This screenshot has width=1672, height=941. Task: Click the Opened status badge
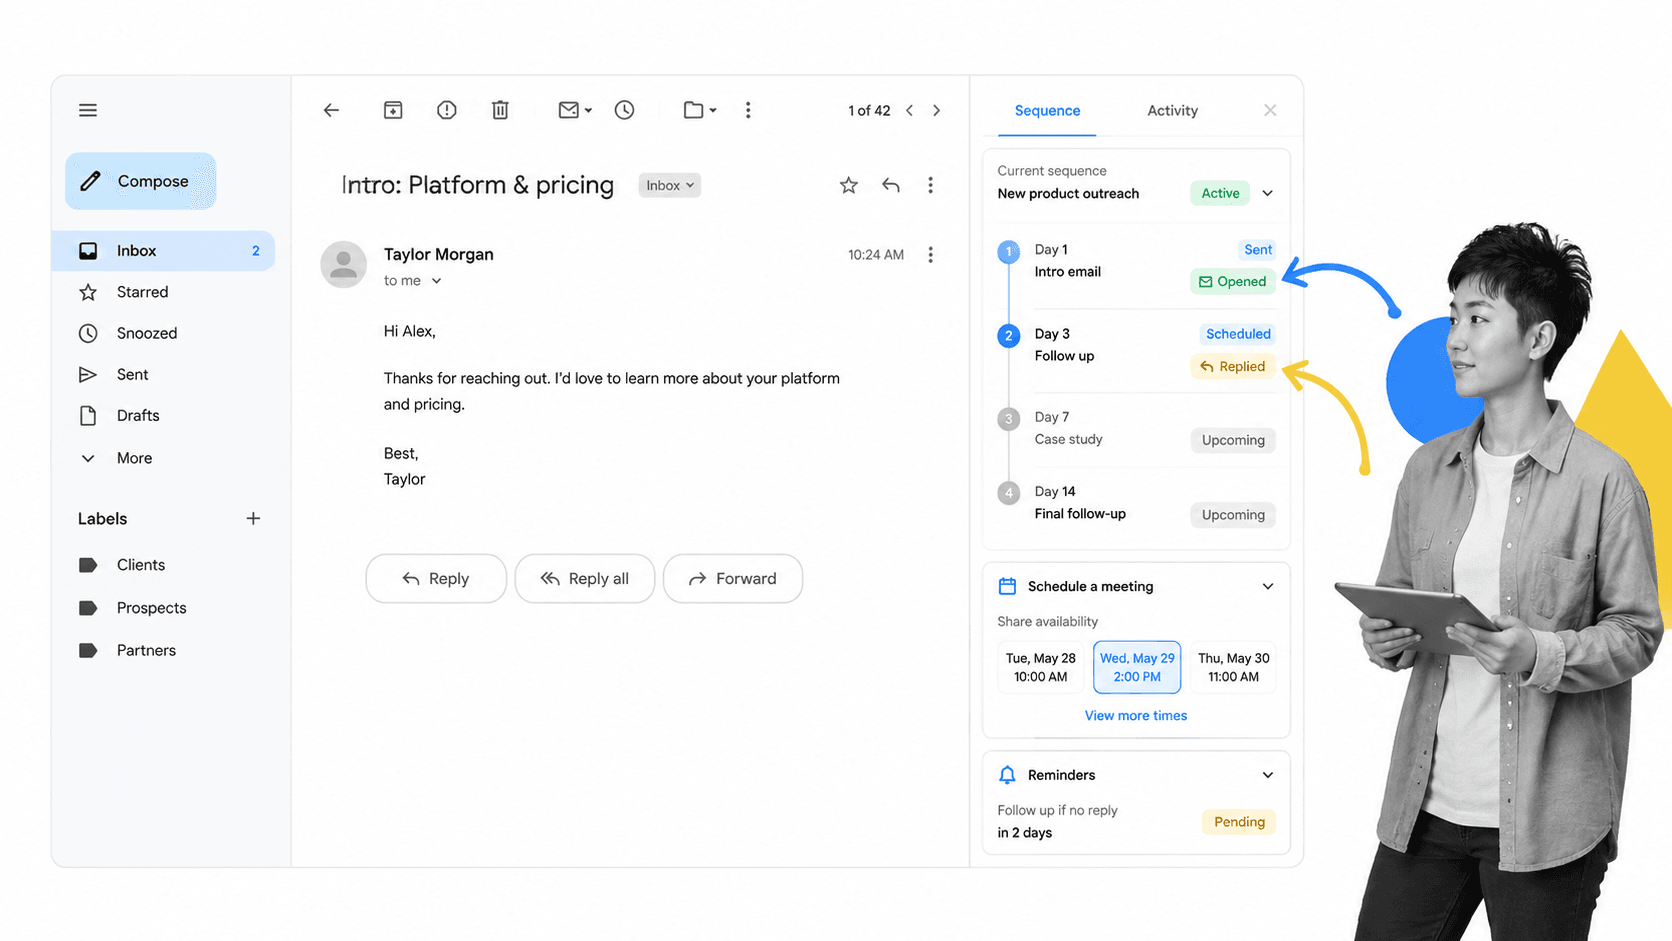tap(1233, 282)
